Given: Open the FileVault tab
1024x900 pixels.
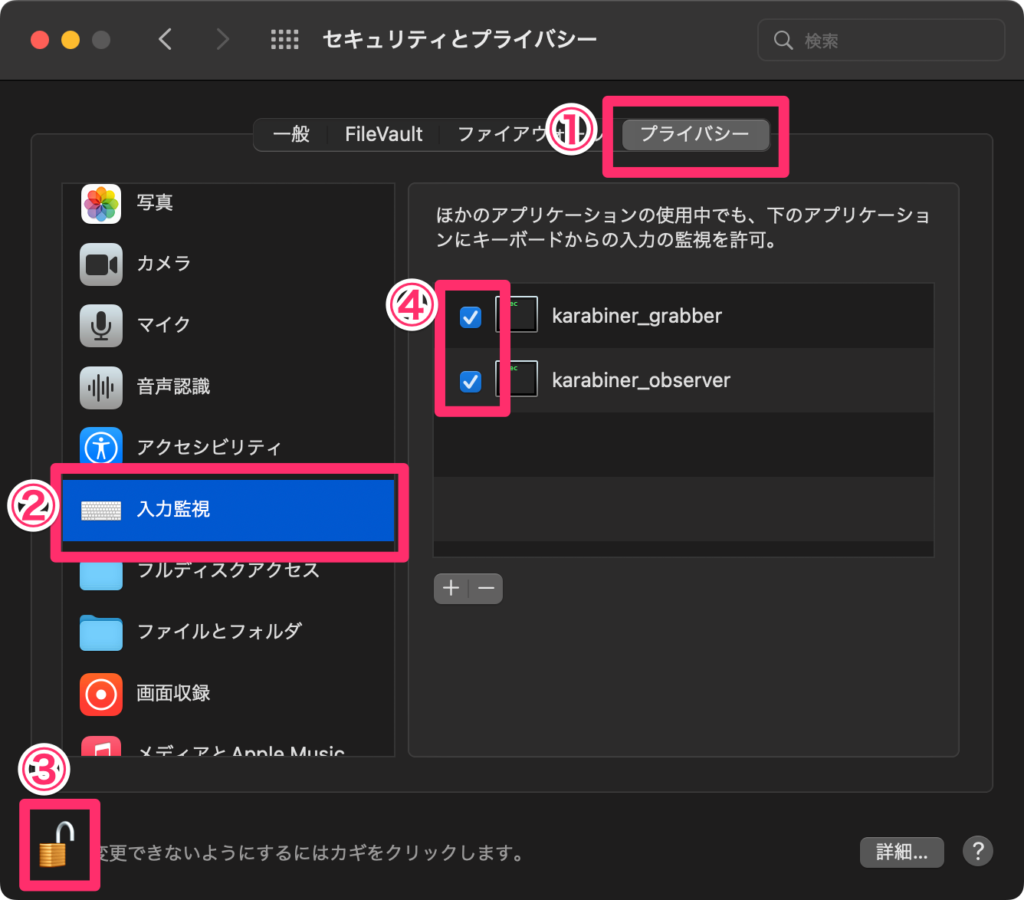Looking at the screenshot, I should (384, 133).
